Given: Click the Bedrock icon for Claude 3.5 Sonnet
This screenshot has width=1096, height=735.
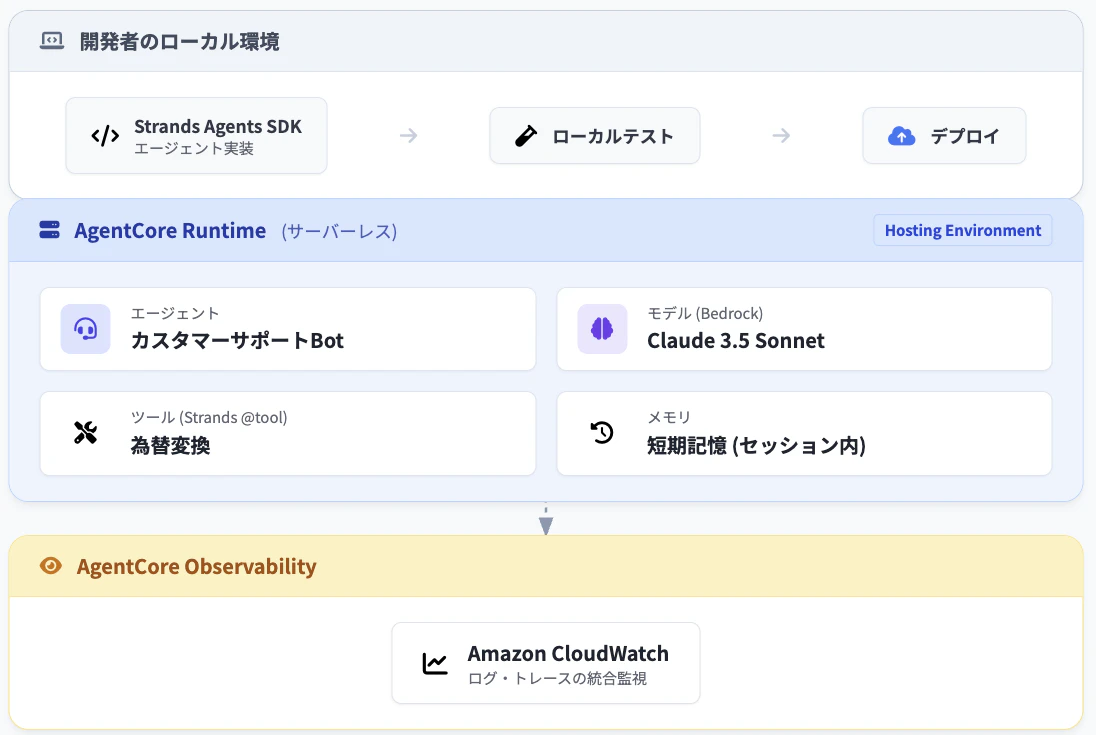Looking at the screenshot, I should coord(602,329).
